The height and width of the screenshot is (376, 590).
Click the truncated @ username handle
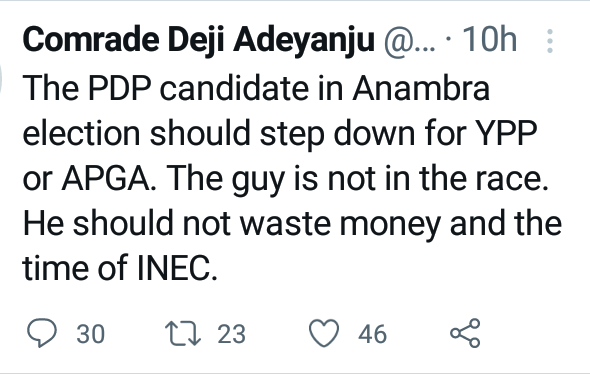click(x=409, y=41)
